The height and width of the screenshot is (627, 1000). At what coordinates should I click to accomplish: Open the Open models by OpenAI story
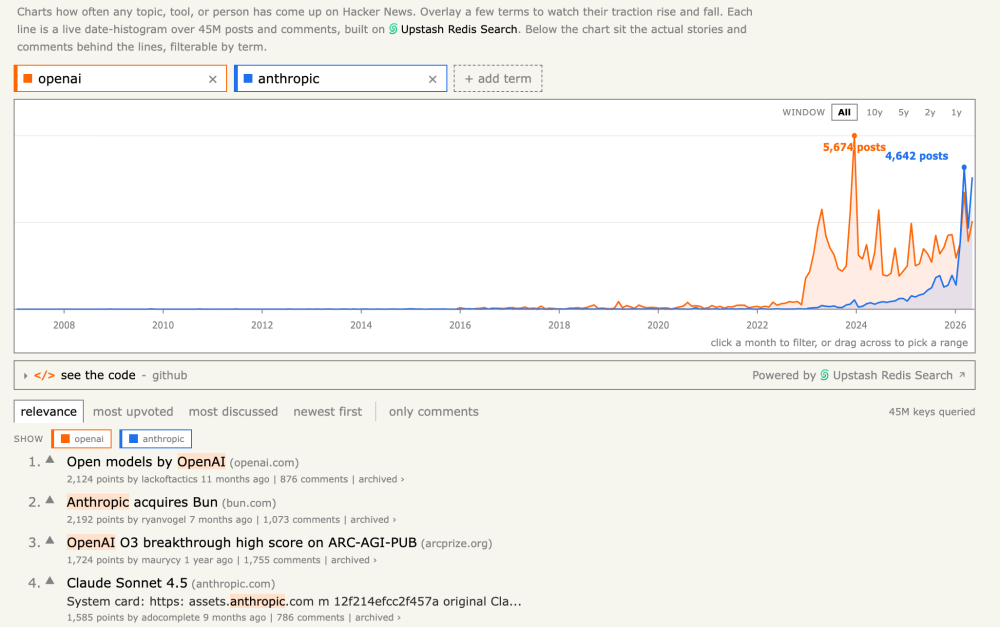tap(146, 462)
